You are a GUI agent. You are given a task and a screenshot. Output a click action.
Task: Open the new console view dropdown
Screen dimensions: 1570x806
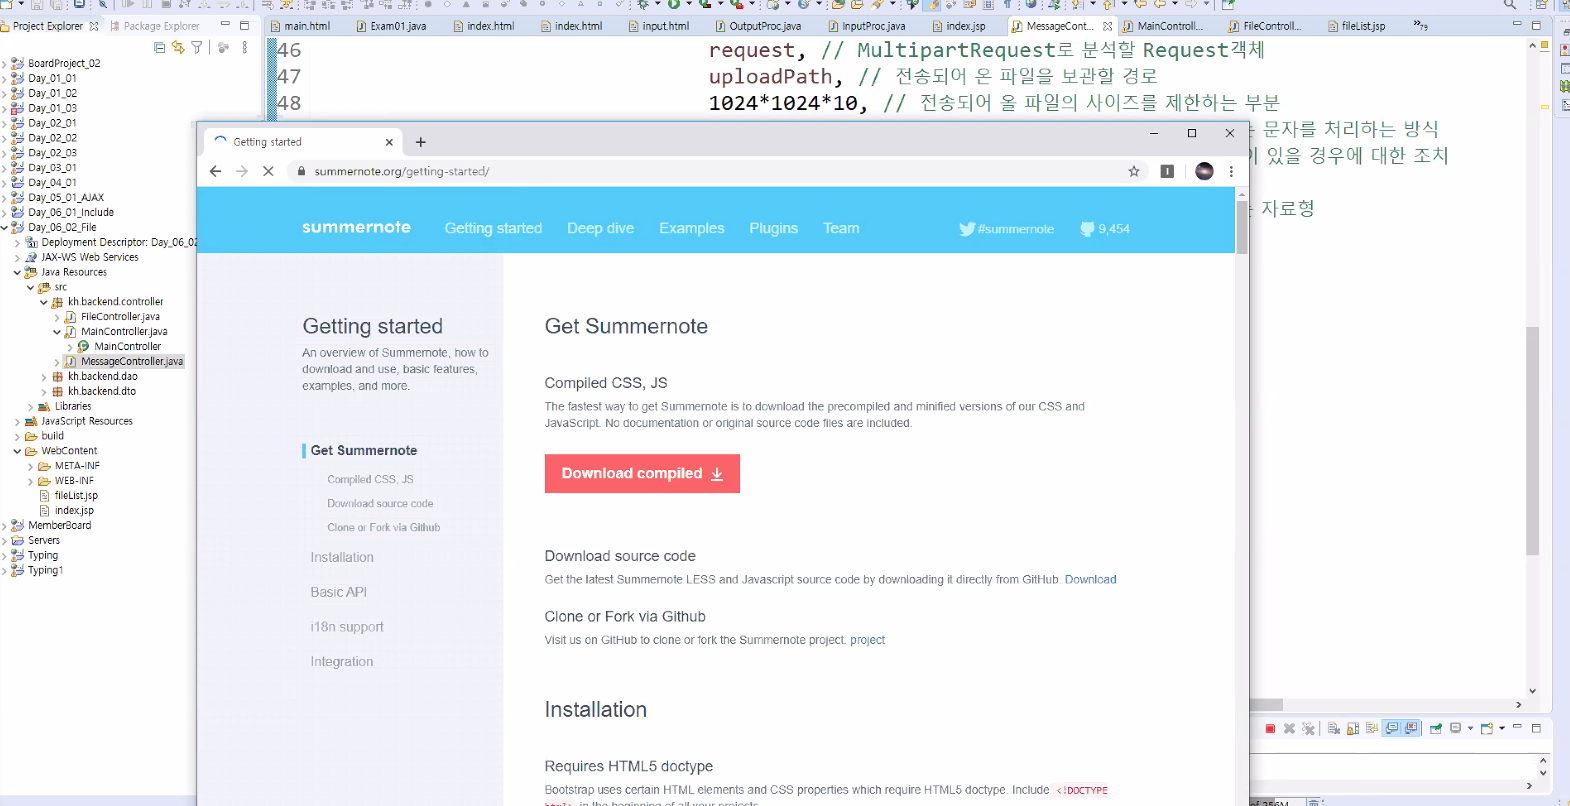1502,729
